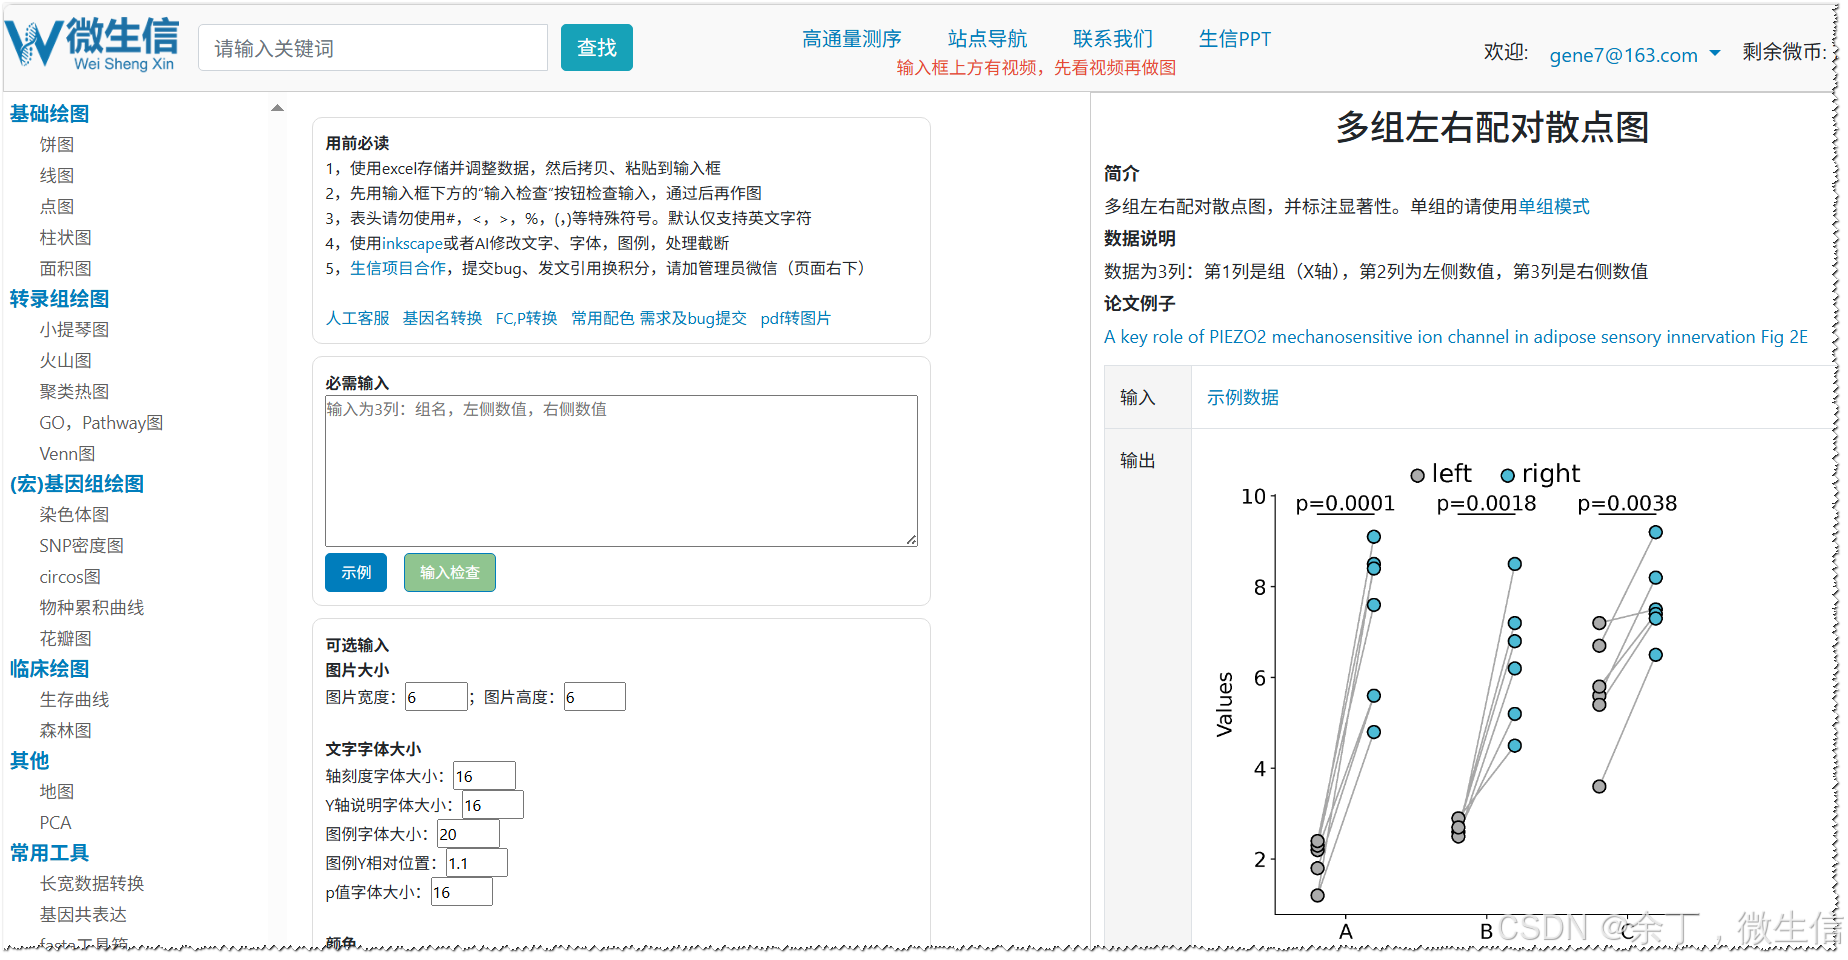
Task: Select 小提琴图 in the sidebar
Action: point(75,330)
